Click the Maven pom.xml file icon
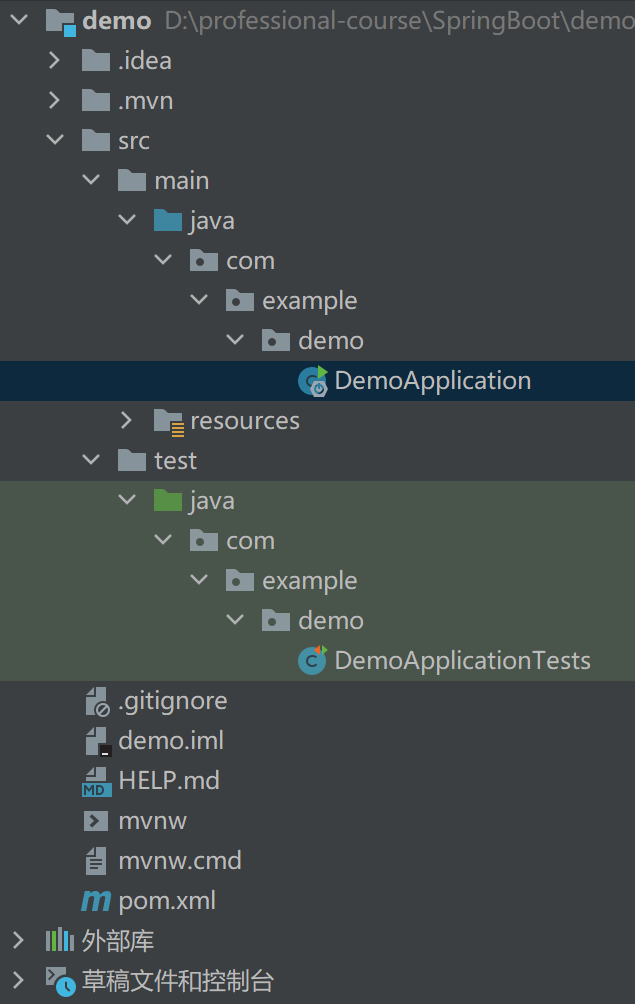The image size is (635, 1004). [x=96, y=901]
